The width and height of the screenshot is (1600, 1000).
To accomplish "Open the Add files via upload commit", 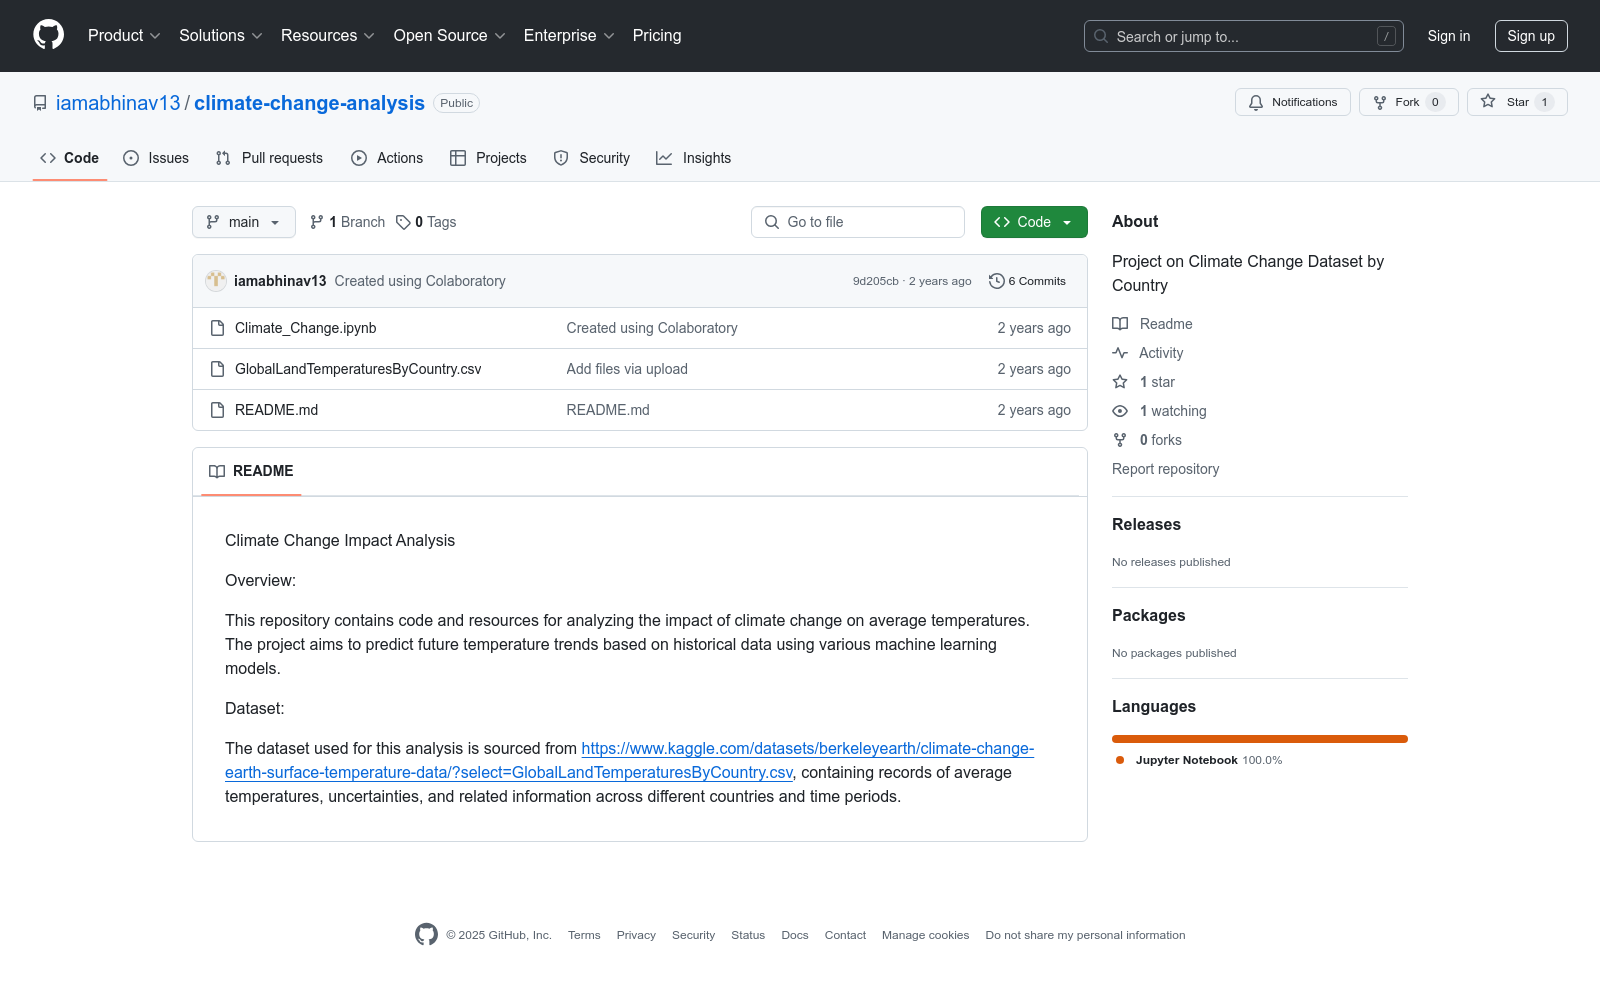I will [x=627, y=369].
